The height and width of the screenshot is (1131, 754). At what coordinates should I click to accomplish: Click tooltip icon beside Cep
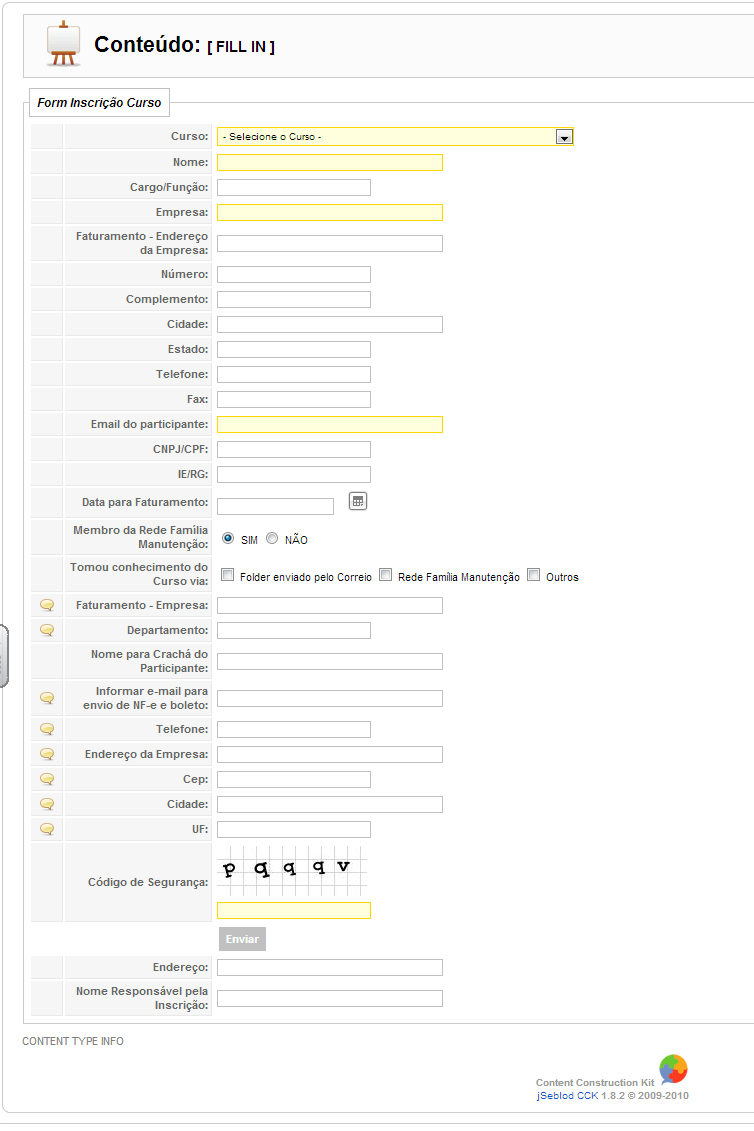(47, 779)
